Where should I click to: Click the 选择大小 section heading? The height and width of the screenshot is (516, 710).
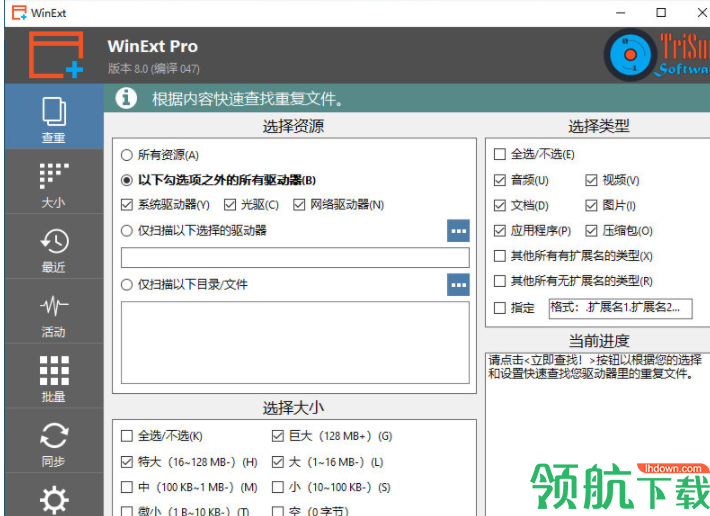293,408
